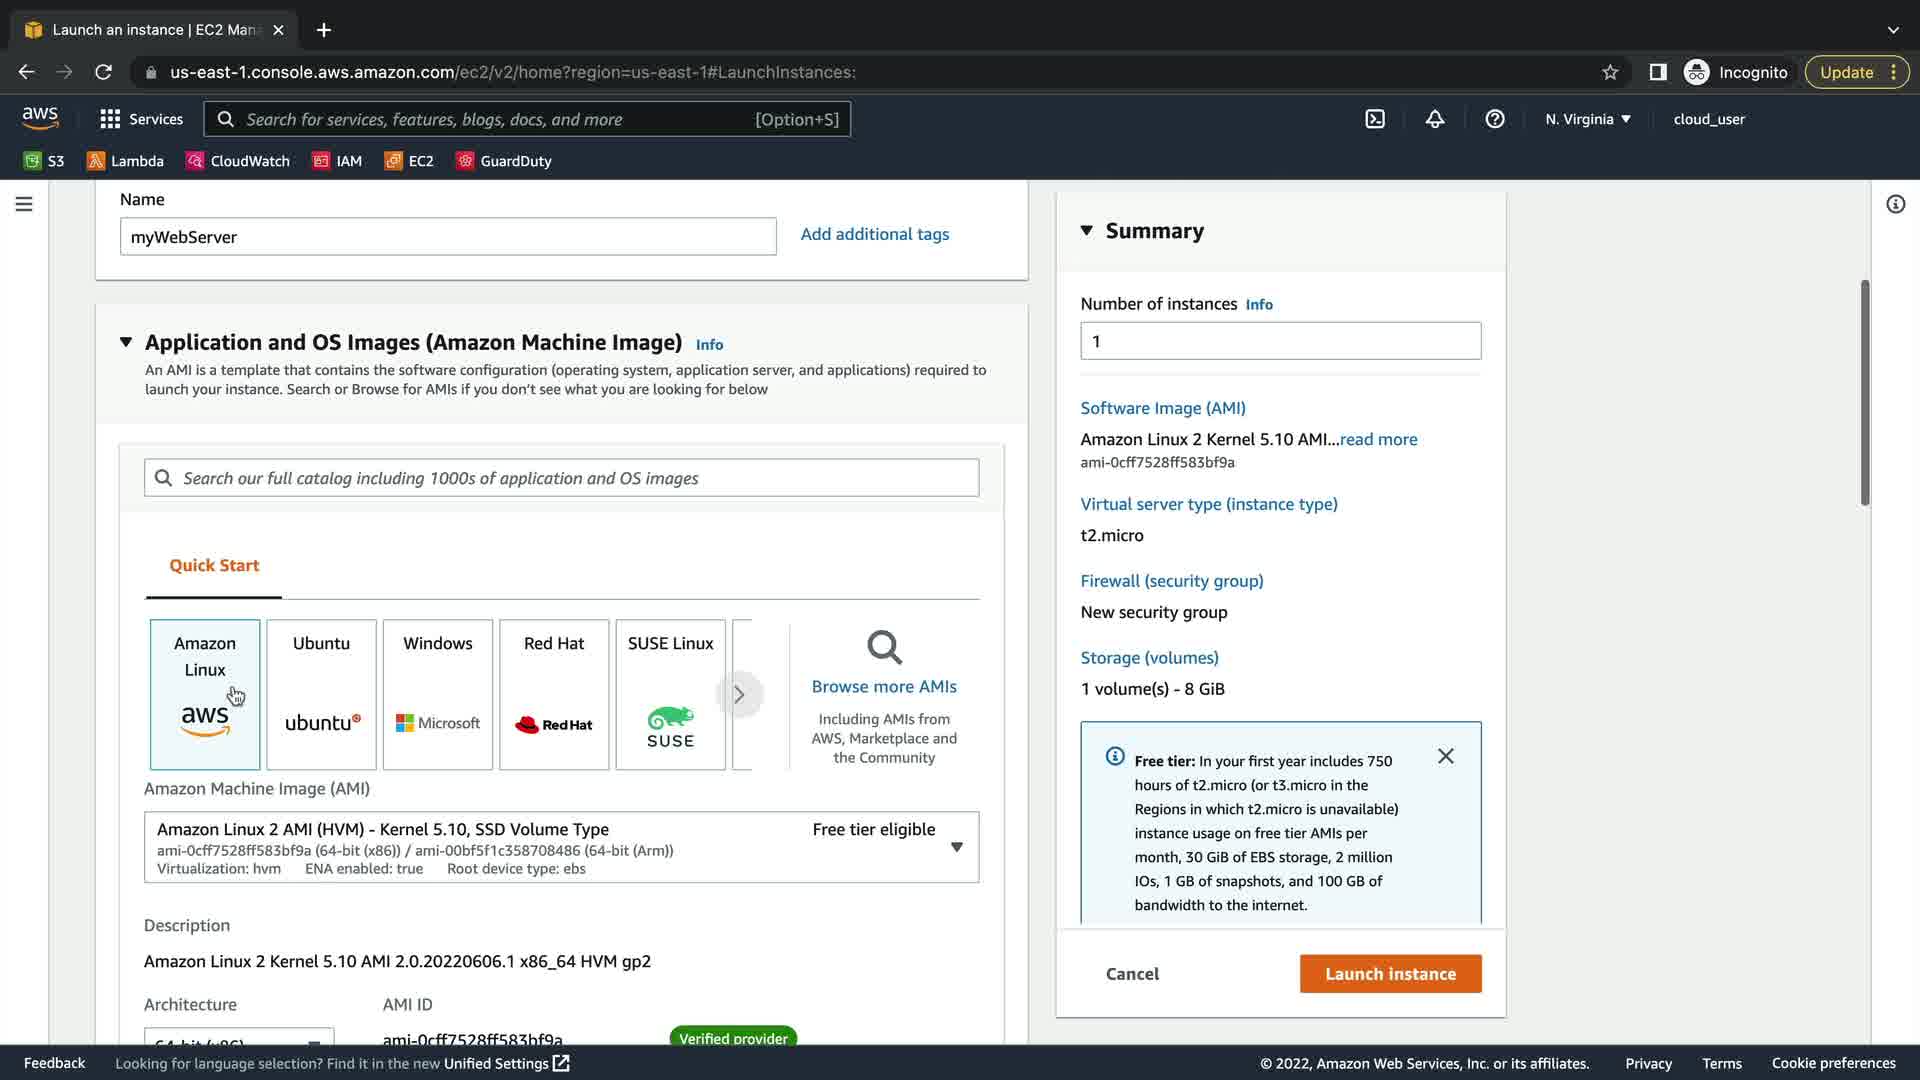Click the Number of instances field
1920x1080 pixels.
click(1280, 341)
